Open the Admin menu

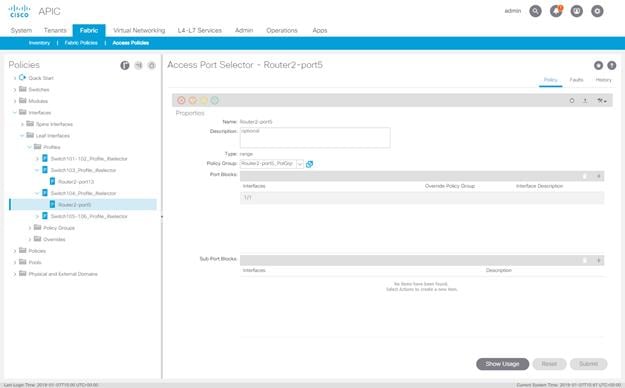pos(244,30)
